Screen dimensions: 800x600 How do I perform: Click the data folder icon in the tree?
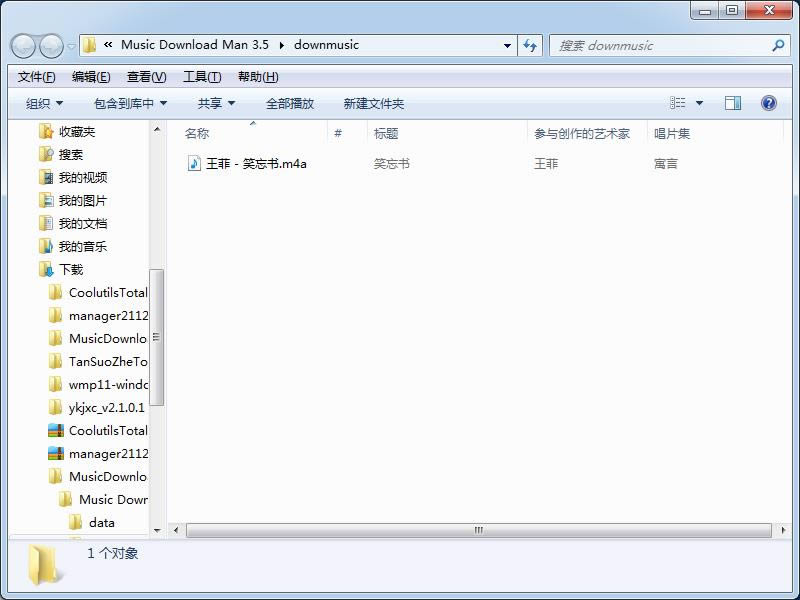pyautogui.click(x=76, y=522)
